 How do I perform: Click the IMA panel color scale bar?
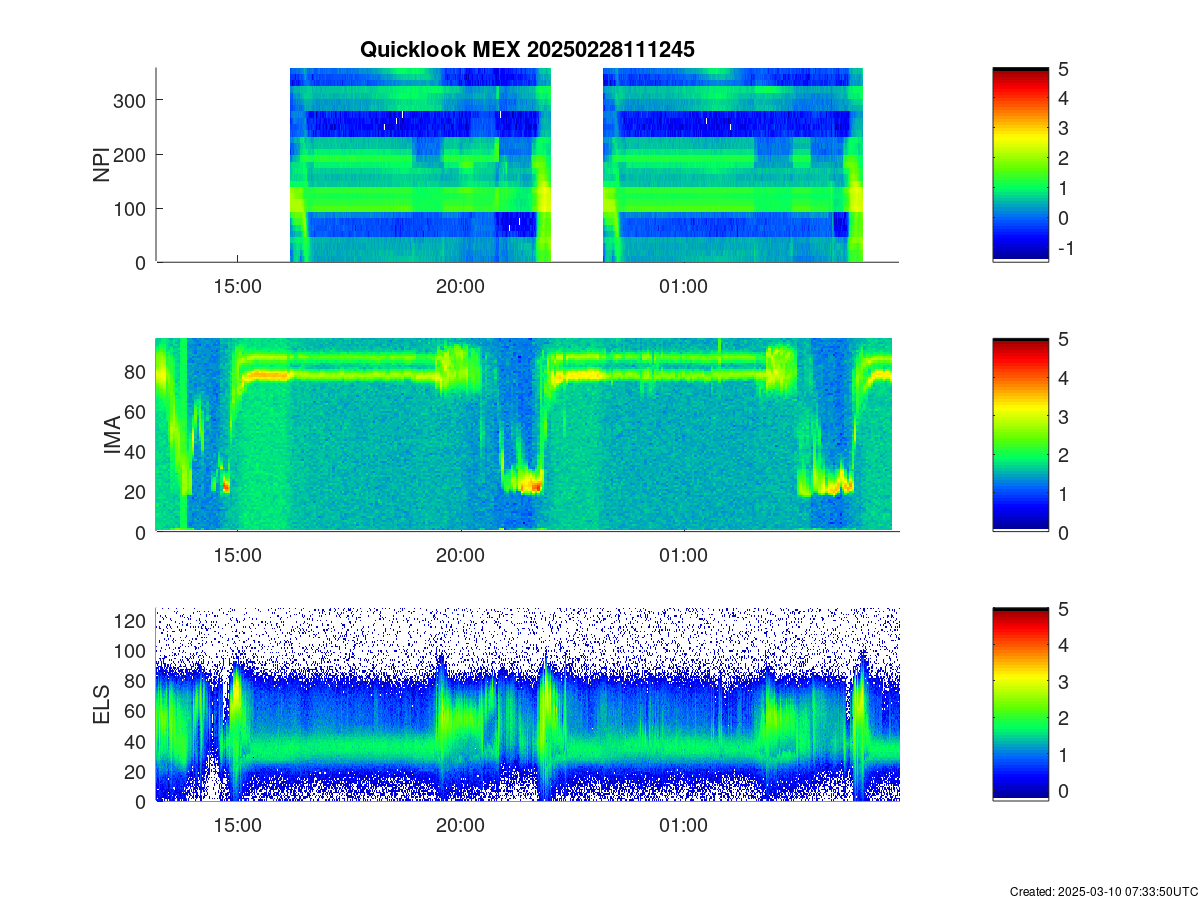(1020, 435)
